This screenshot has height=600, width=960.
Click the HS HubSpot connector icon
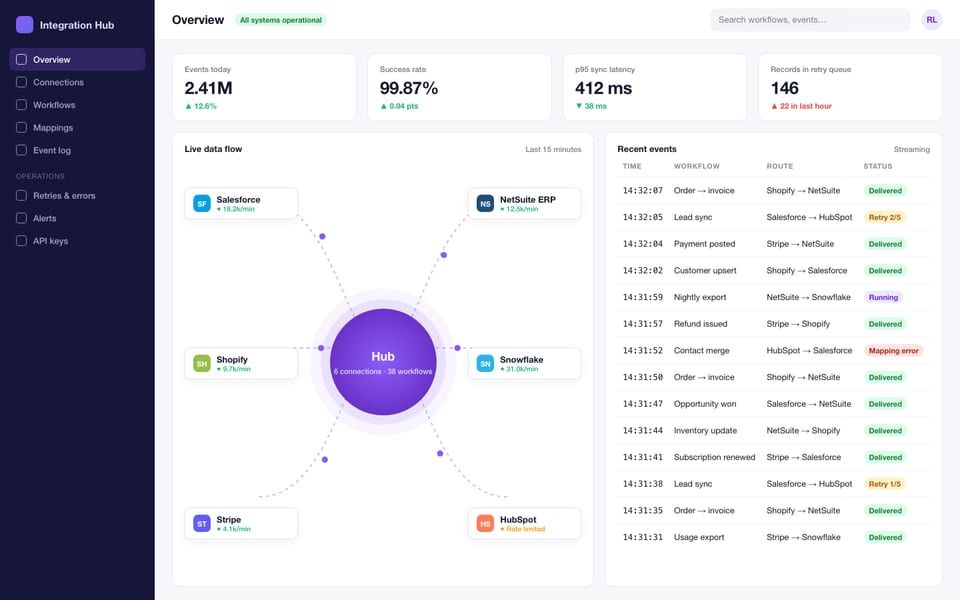(486, 523)
